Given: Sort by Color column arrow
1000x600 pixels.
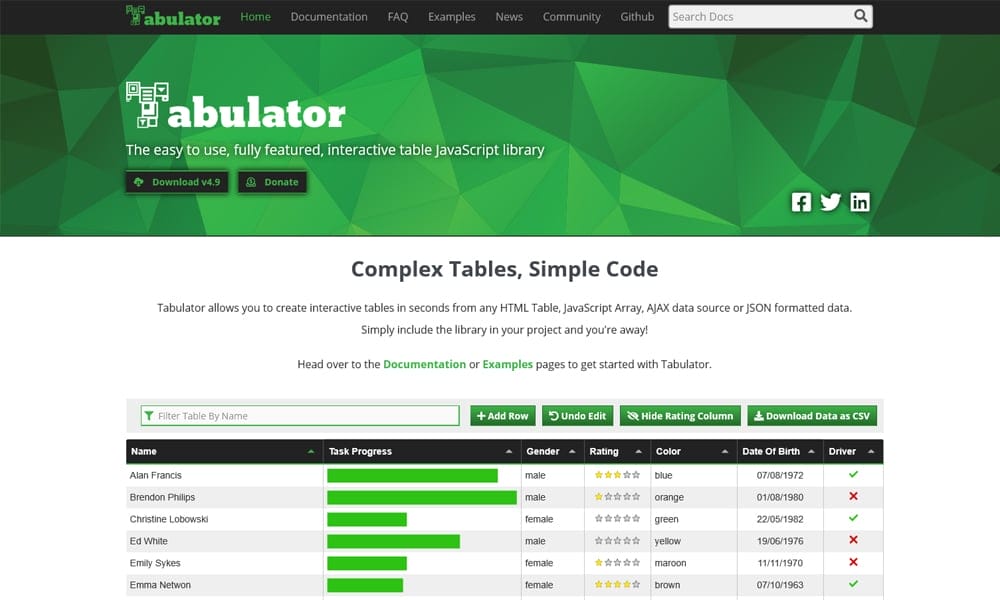Looking at the screenshot, I should 724,451.
